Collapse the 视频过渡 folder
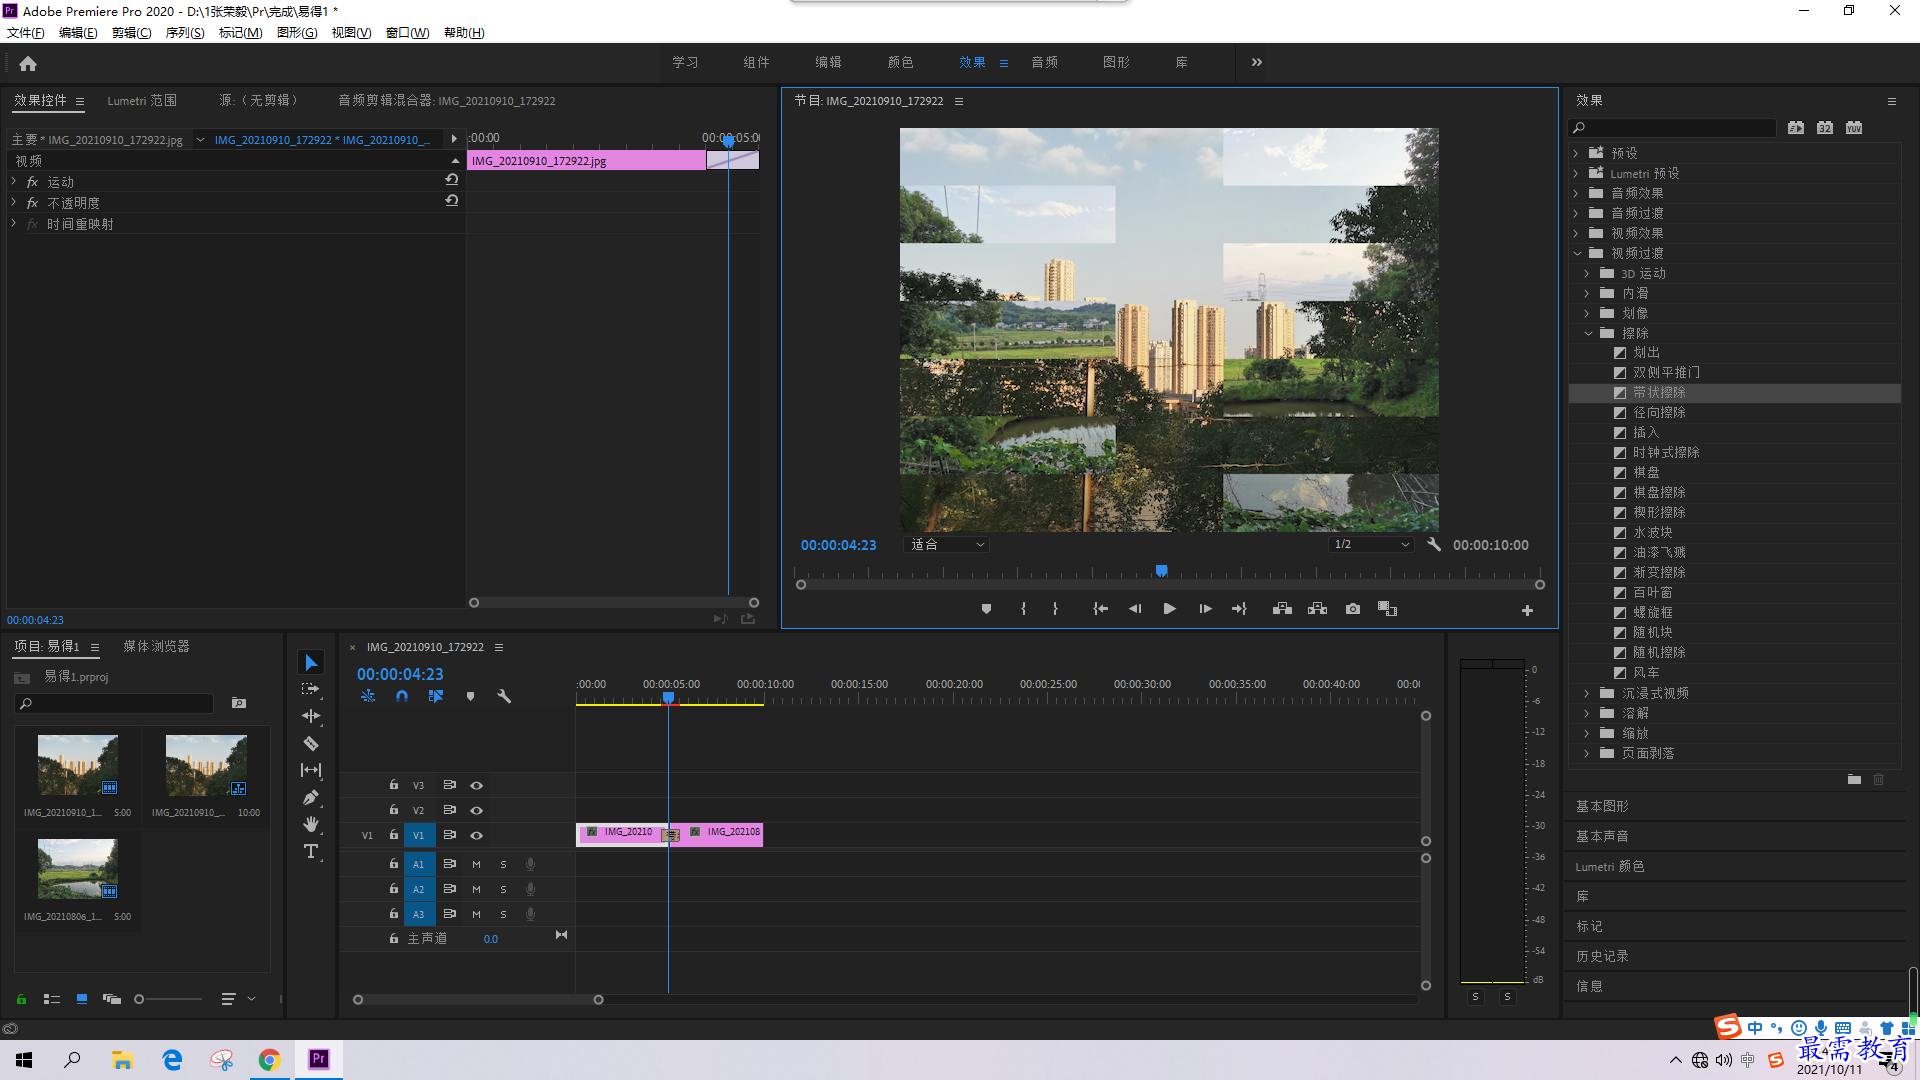 (x=1577, y=253)
